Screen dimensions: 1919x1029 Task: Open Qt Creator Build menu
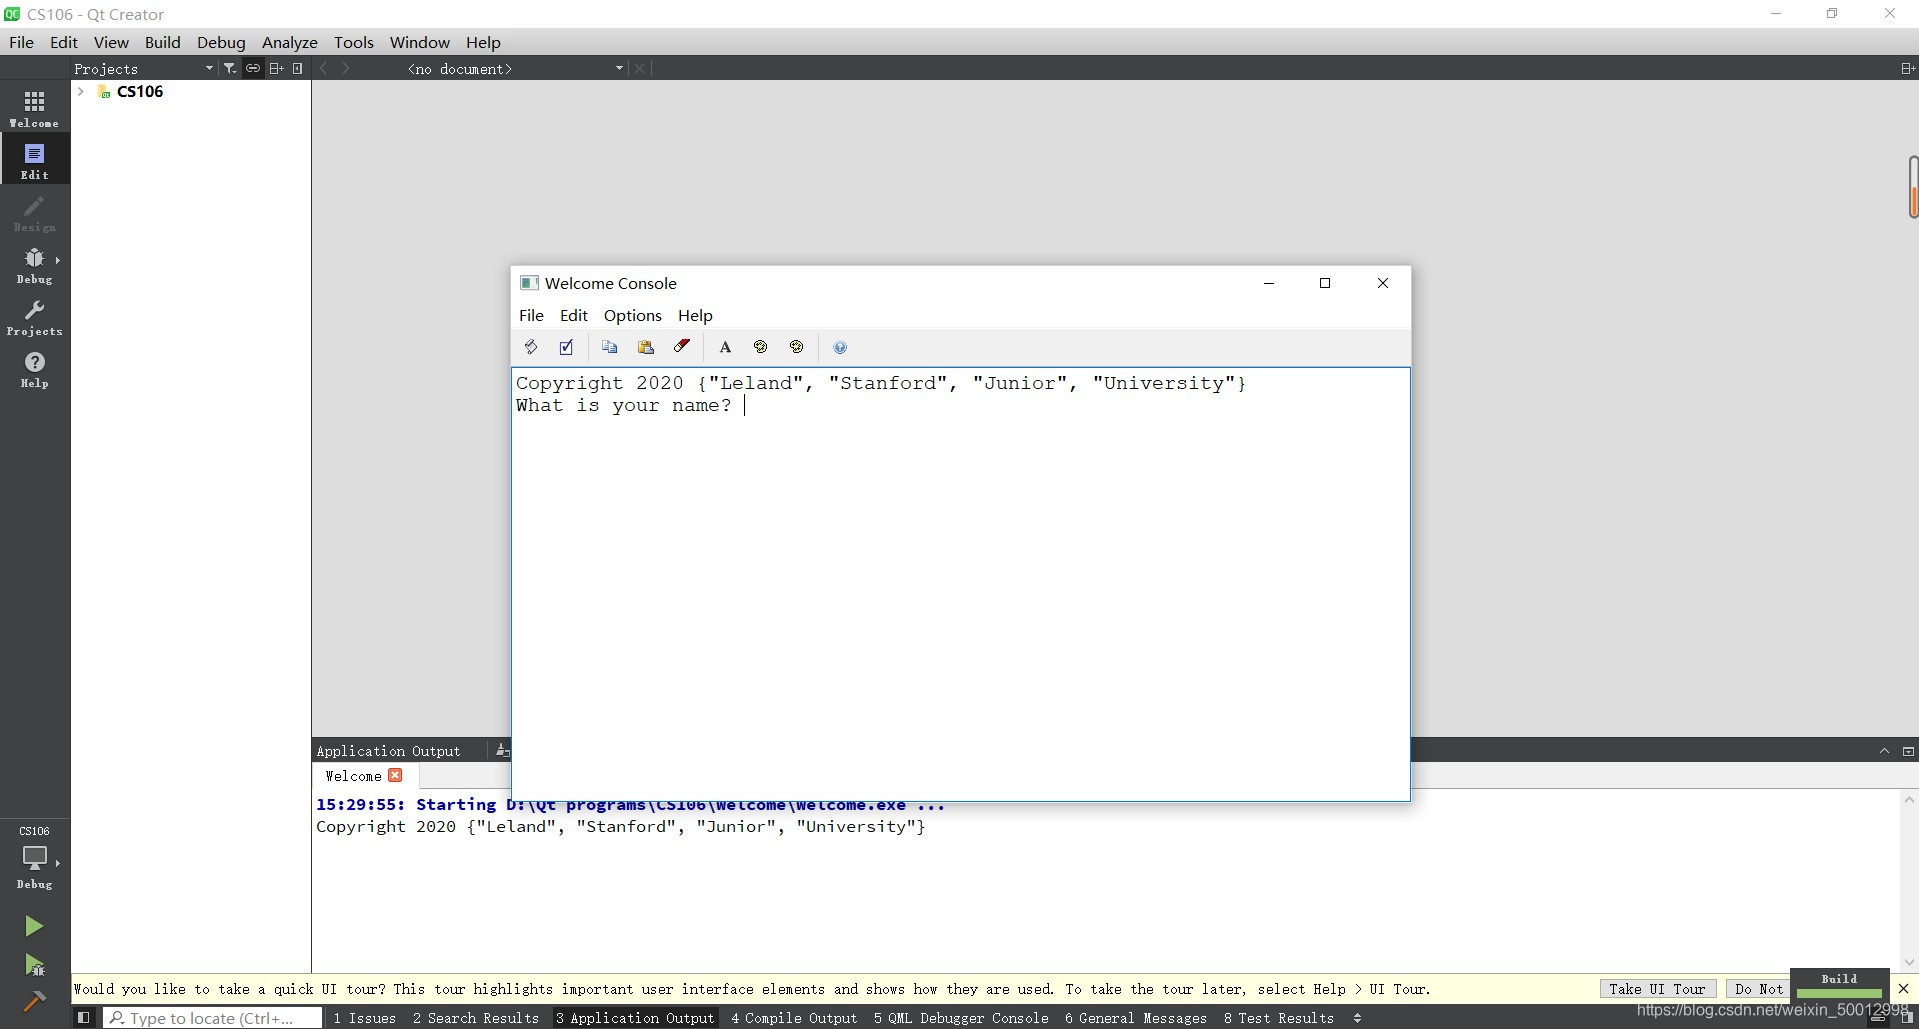click(x=162, y=42)
